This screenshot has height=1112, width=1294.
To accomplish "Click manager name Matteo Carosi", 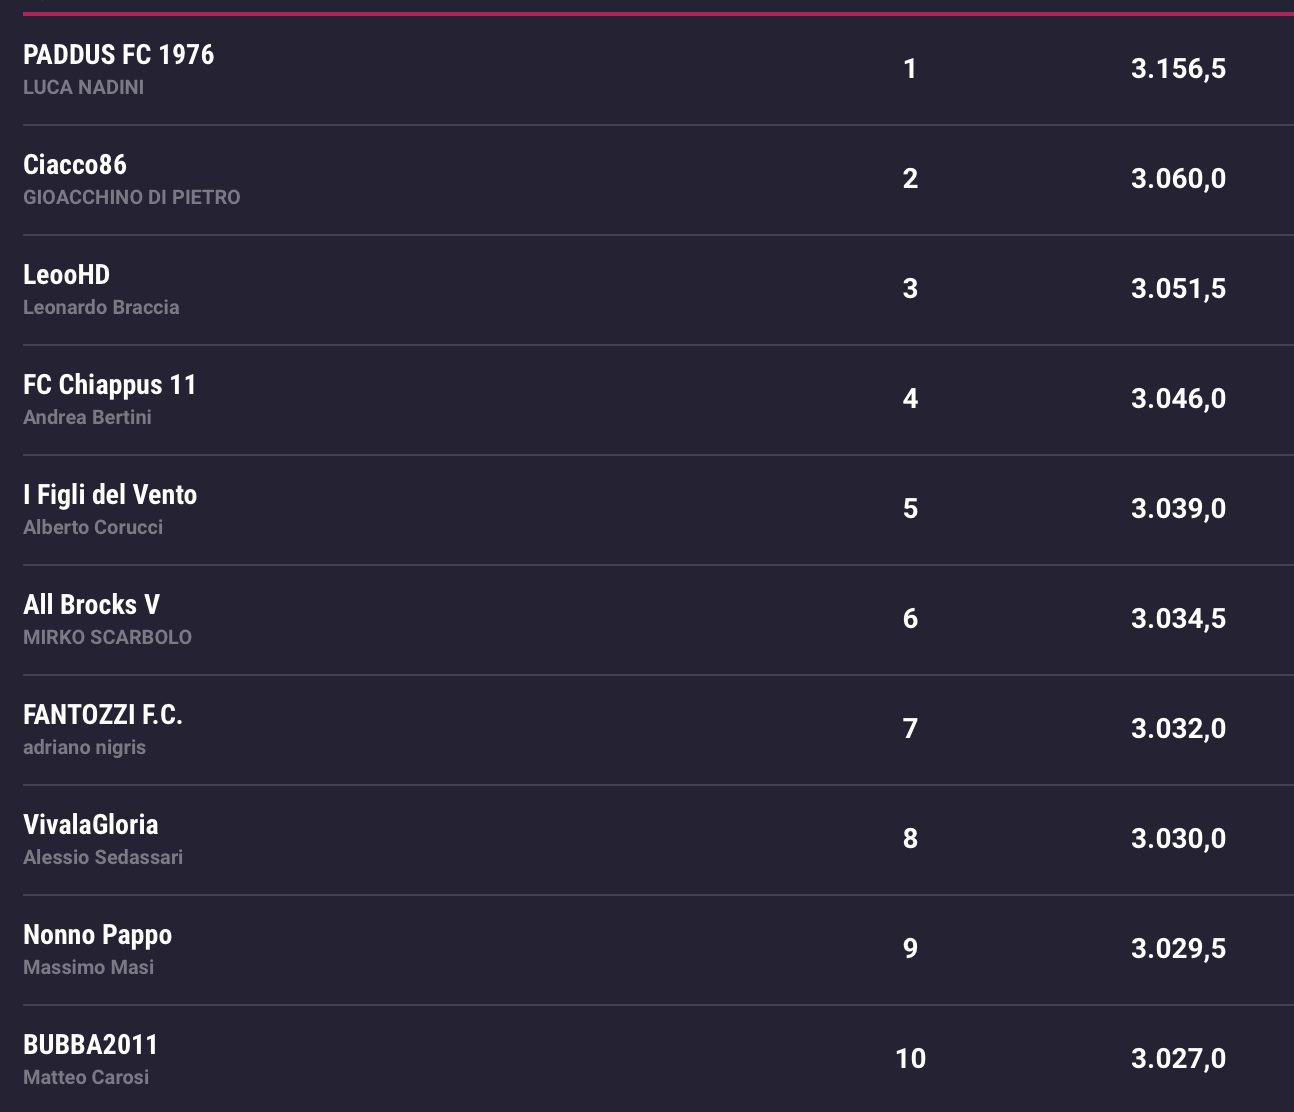I will click(86, 1077).
